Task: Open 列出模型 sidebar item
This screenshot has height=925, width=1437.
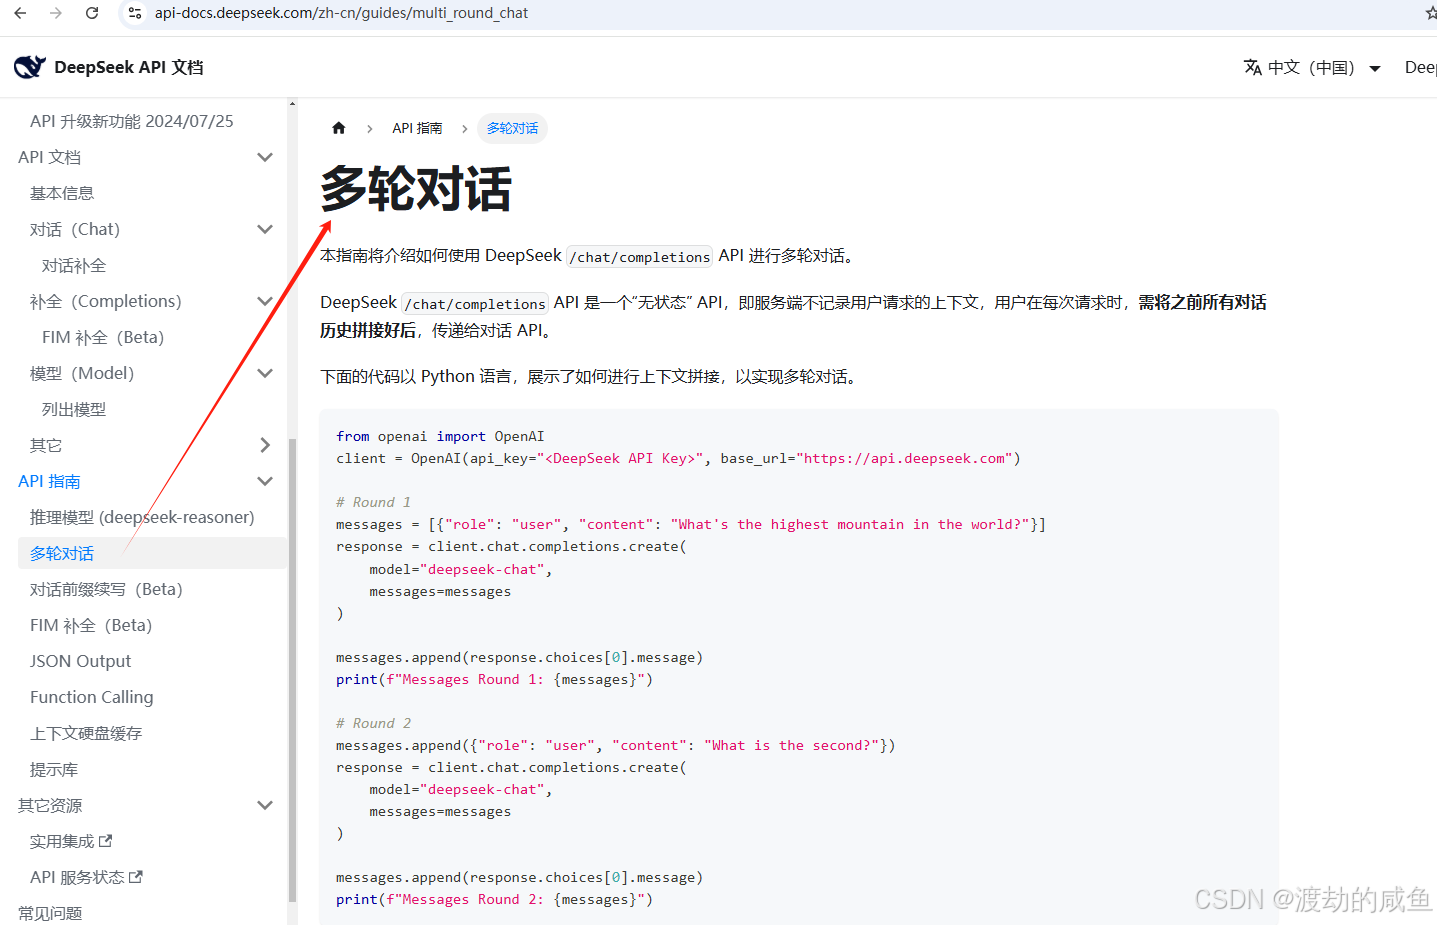Action: [x=74, y=409]
